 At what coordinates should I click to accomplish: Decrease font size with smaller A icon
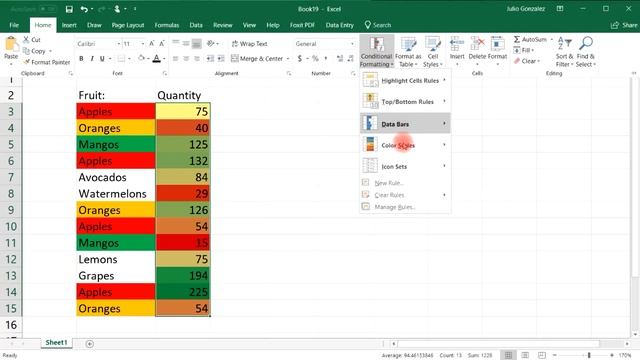click(x=162, y=43)
